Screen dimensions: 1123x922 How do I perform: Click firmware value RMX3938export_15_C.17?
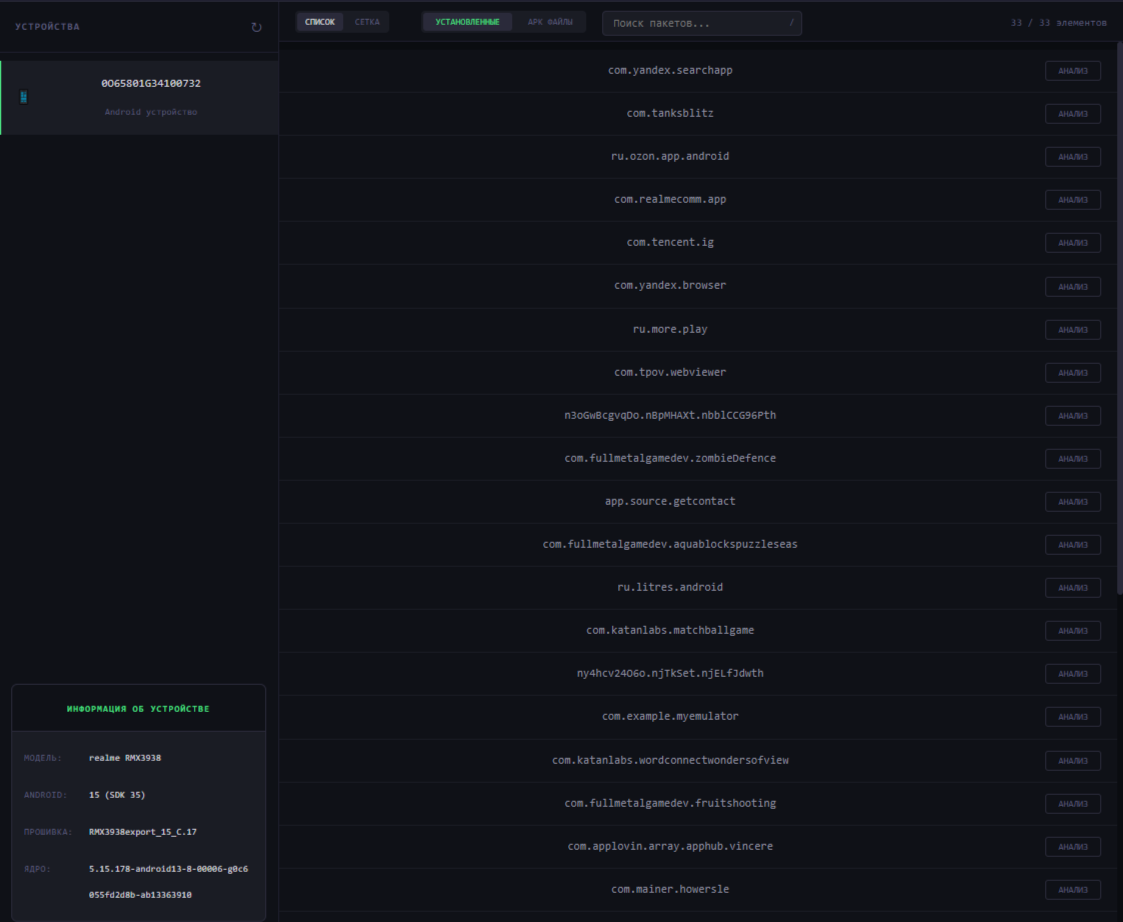pyautogui.click(x=143, y=832)
